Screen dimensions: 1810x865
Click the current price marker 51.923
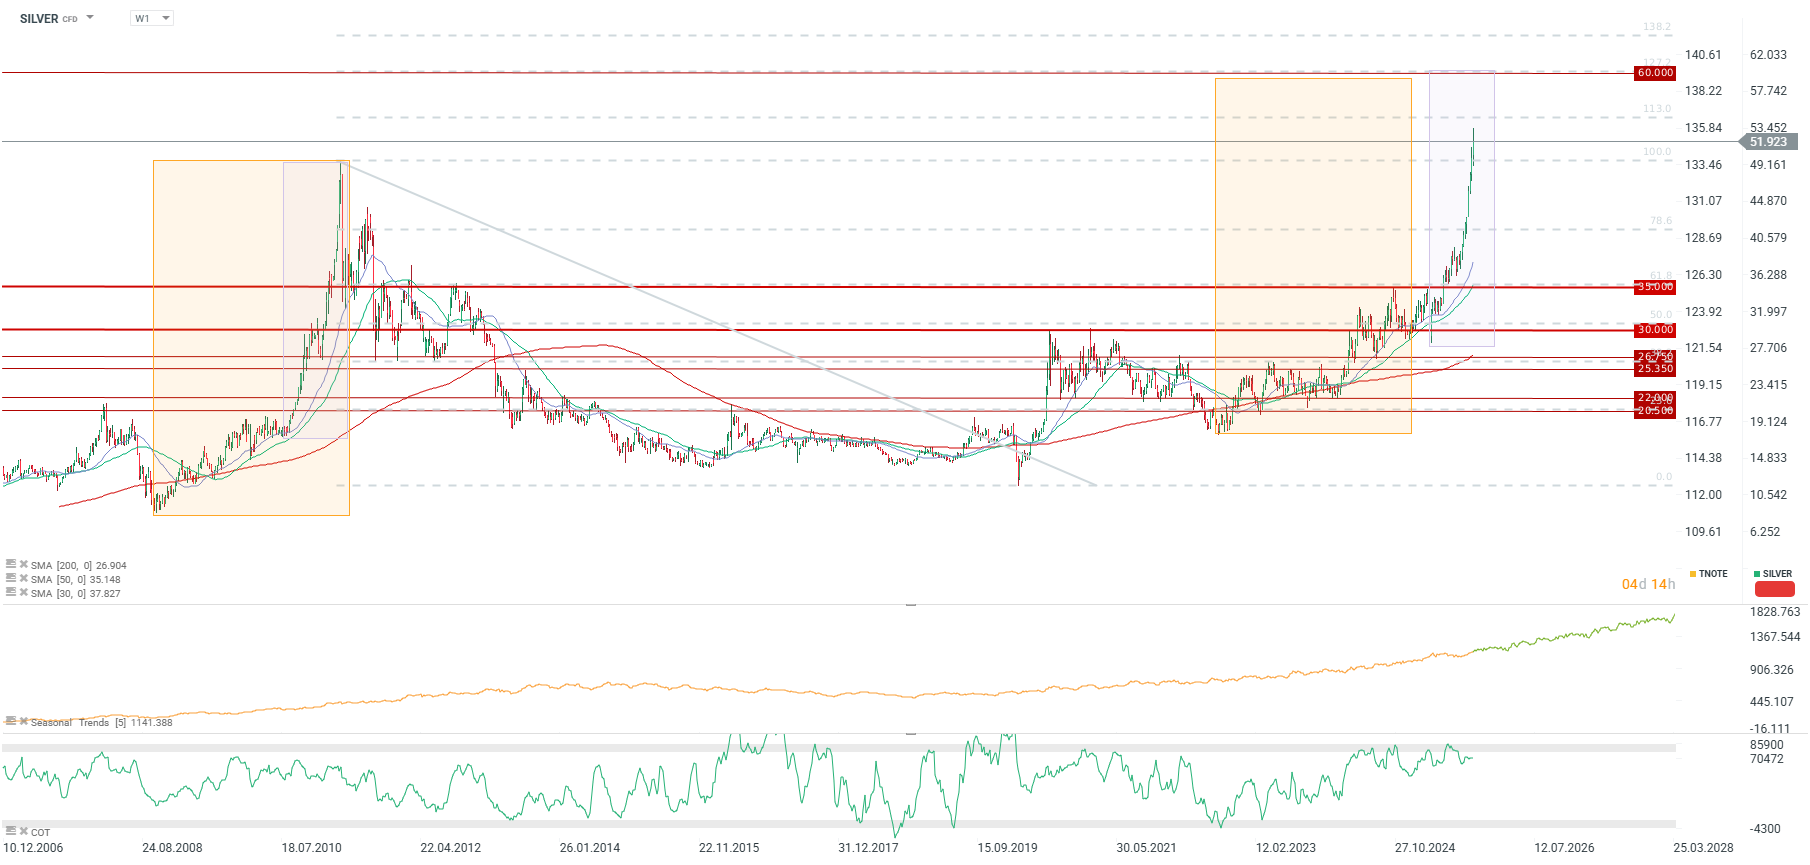click(1768, 142)
